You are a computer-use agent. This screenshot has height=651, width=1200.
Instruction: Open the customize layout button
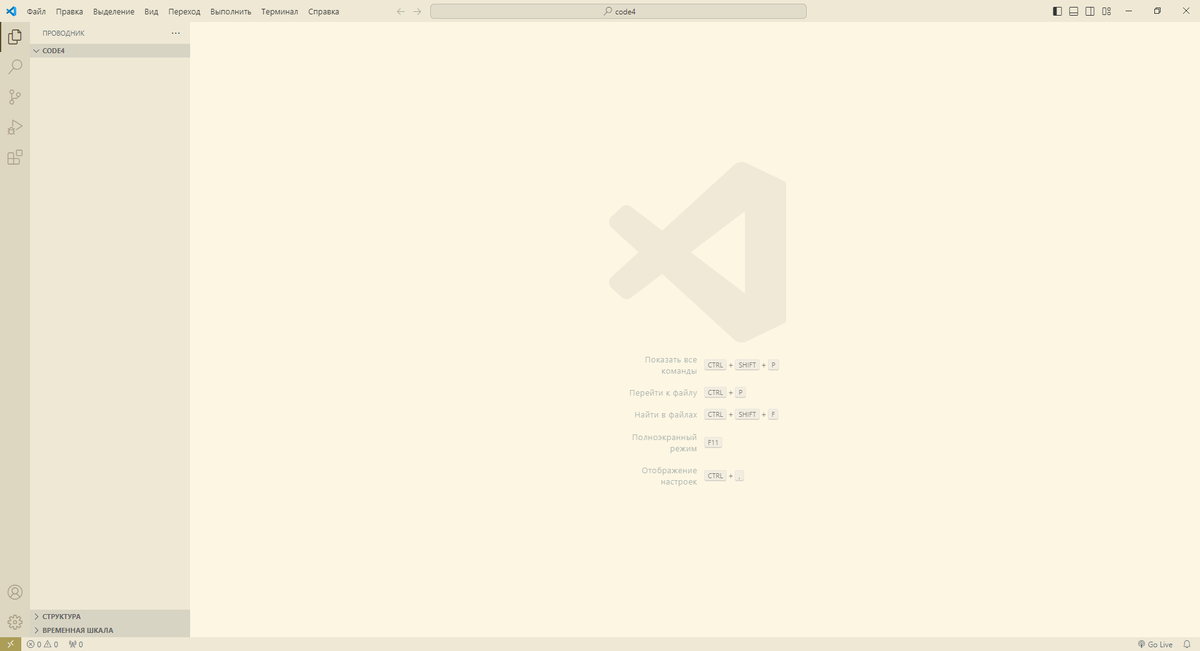[1106, 12]
